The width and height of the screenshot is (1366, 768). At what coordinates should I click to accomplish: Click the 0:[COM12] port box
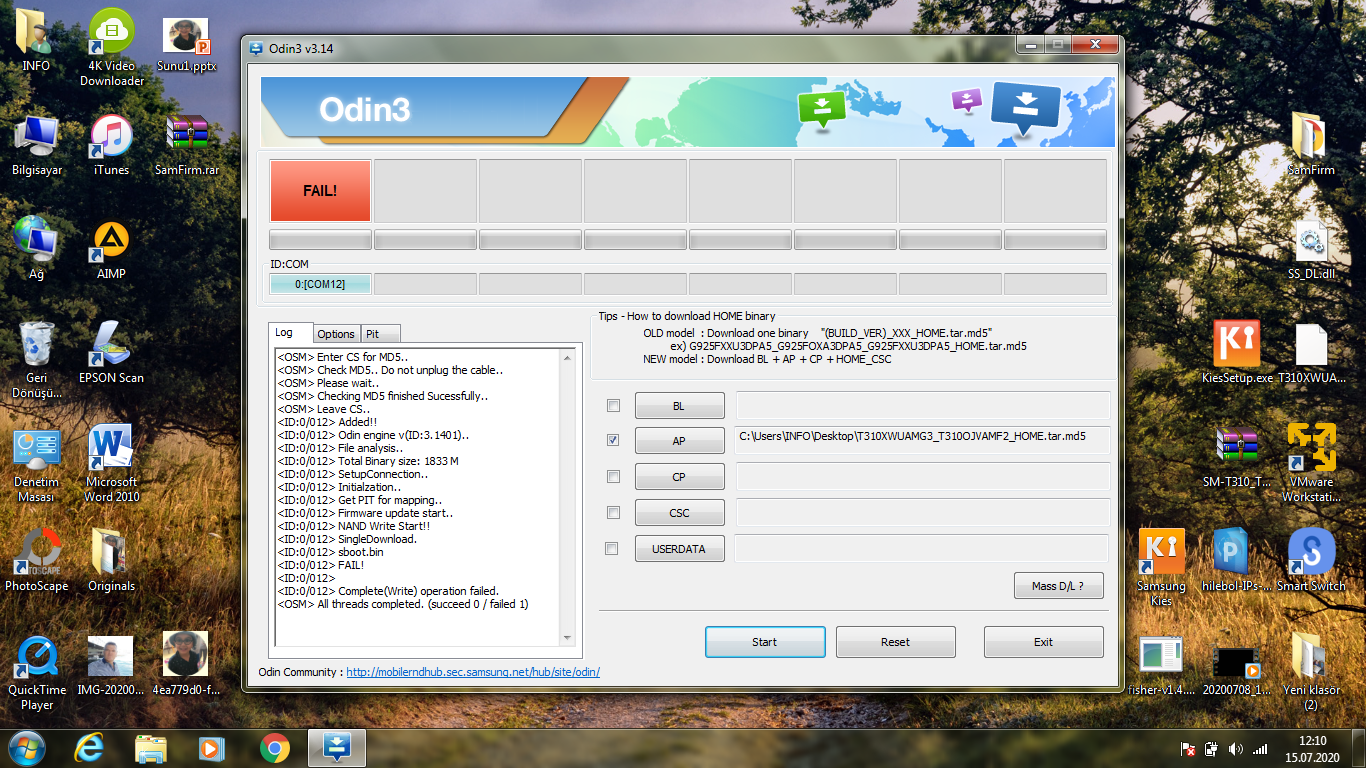(320, 284)
